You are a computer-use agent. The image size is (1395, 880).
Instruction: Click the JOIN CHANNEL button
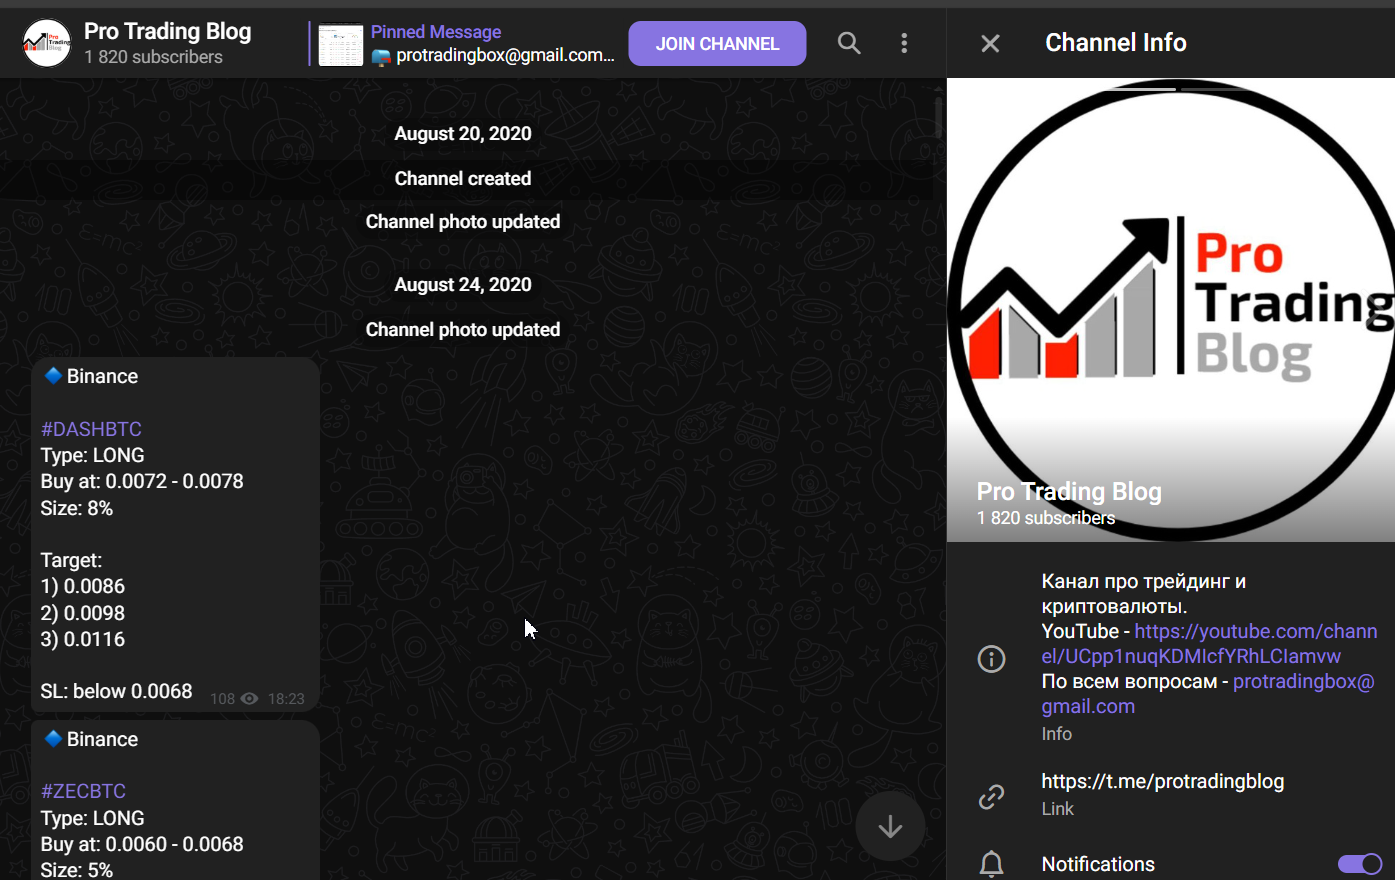(x=717, y=43)
